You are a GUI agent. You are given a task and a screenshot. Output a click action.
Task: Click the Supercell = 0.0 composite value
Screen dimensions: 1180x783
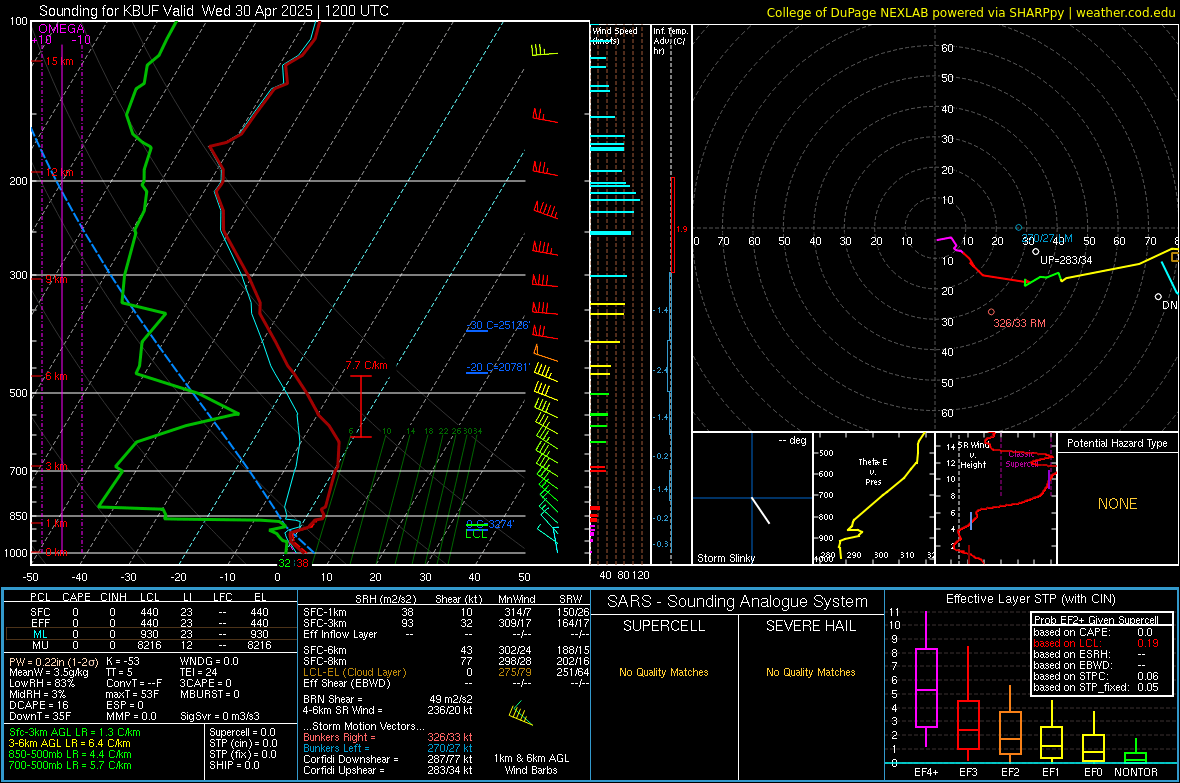click(x=242, y=732)
